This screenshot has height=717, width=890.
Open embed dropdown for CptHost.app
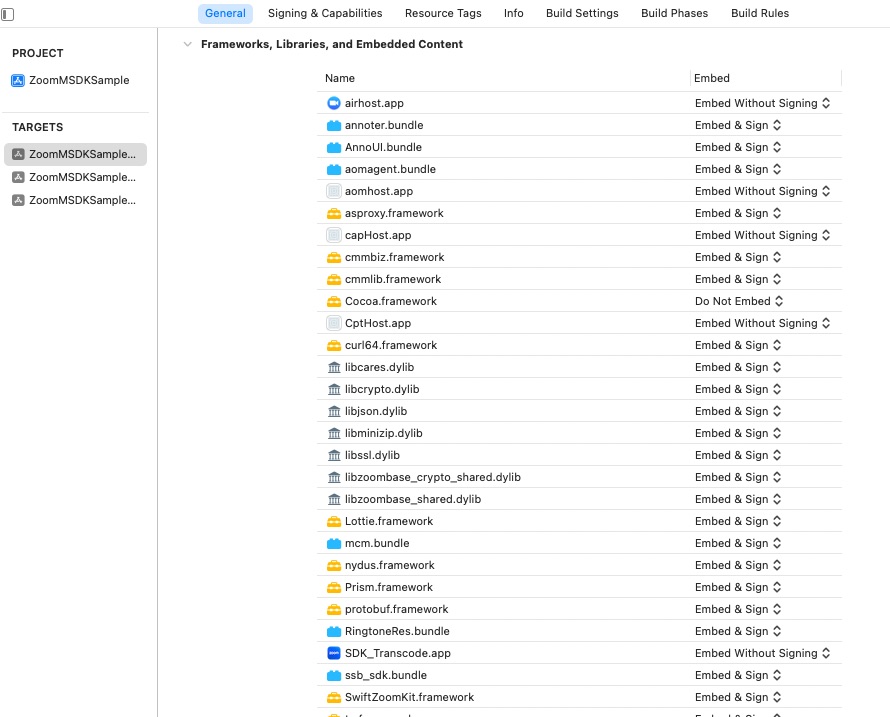point(762,324)
